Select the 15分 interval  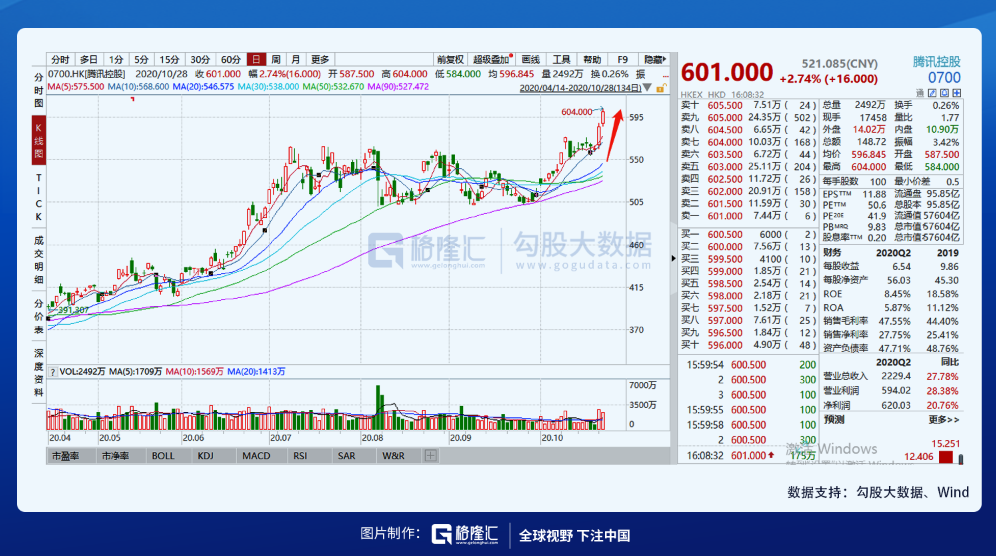169,59
